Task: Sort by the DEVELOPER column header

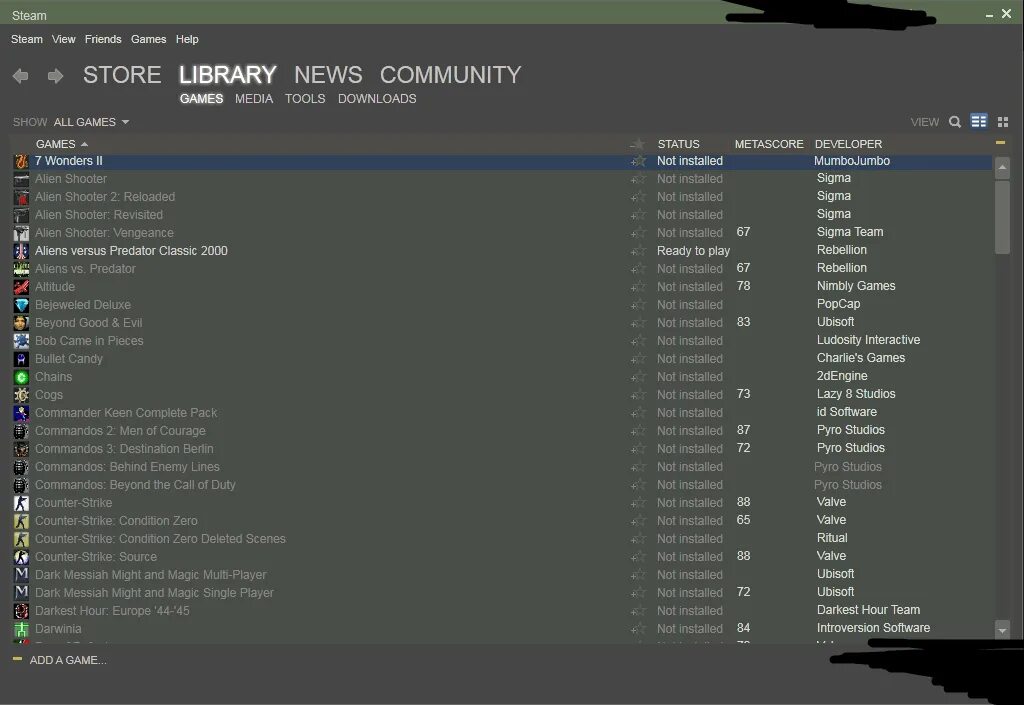Action: point(848,144)
